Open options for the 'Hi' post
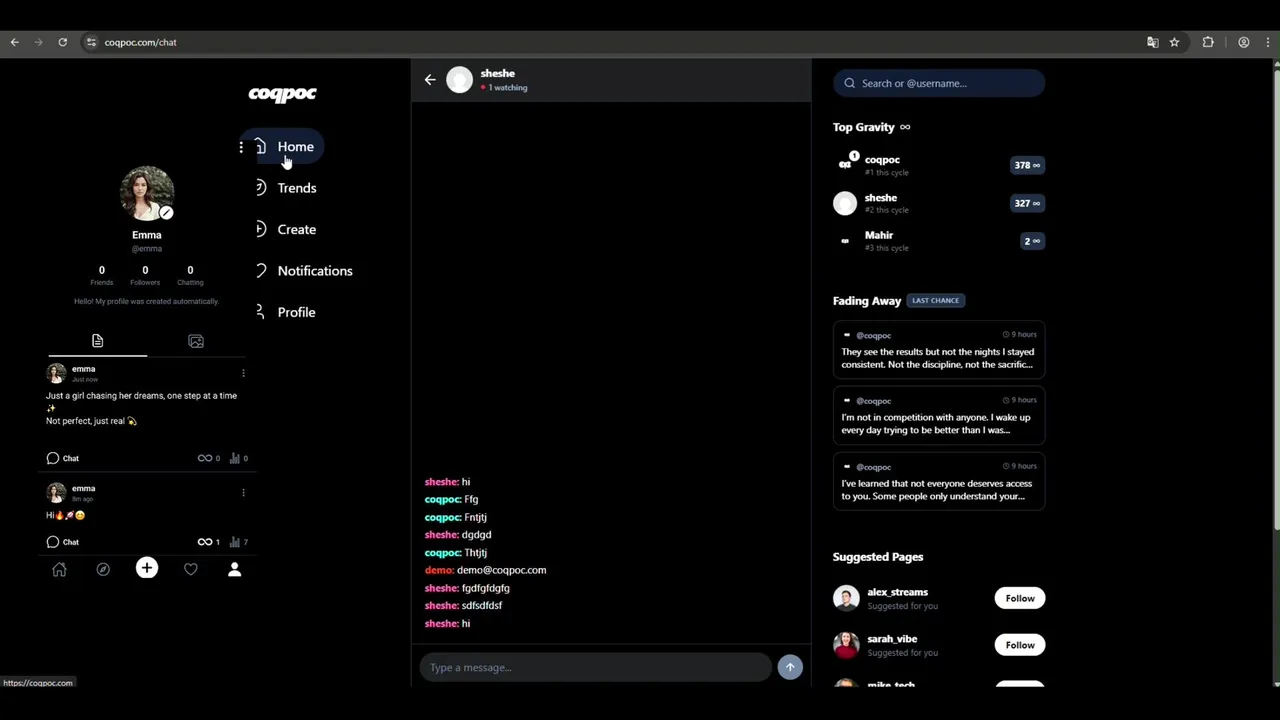 pyautogui.click(x=243, y=492)
